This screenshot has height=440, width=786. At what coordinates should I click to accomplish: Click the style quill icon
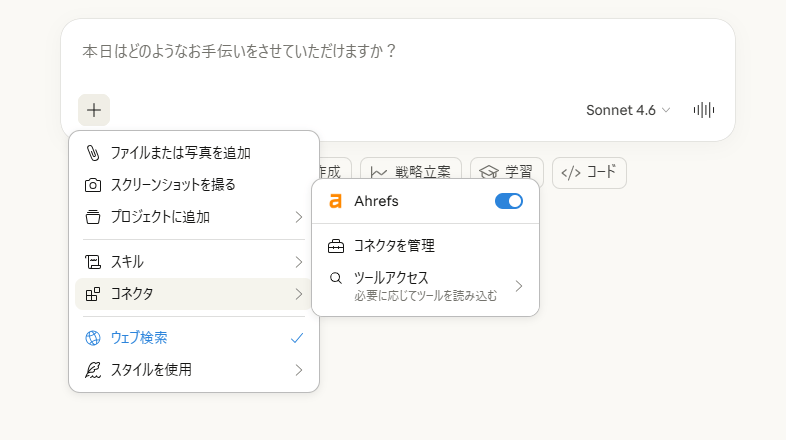pyautogui.click(x=93, y=370)
